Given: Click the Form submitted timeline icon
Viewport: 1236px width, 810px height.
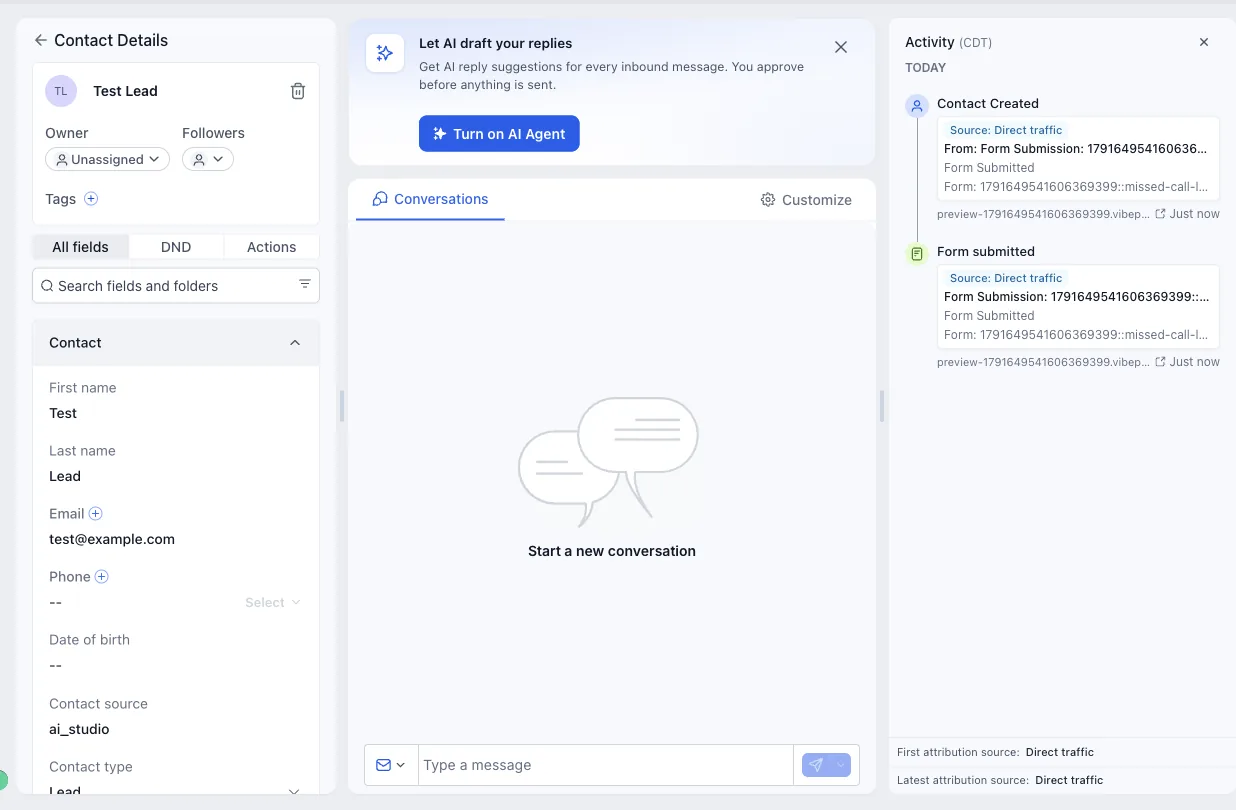Looking at the screenshot, I should [x=917, y=254].
